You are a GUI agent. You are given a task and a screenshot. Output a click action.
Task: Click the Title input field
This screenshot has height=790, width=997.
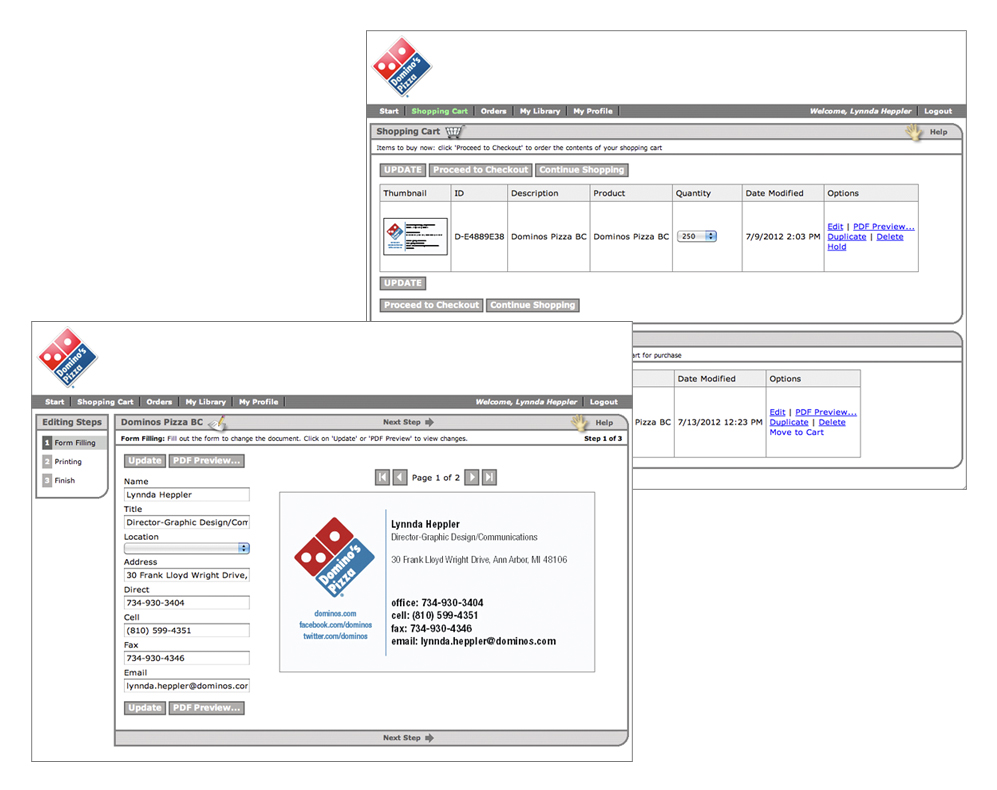(186, 522)
